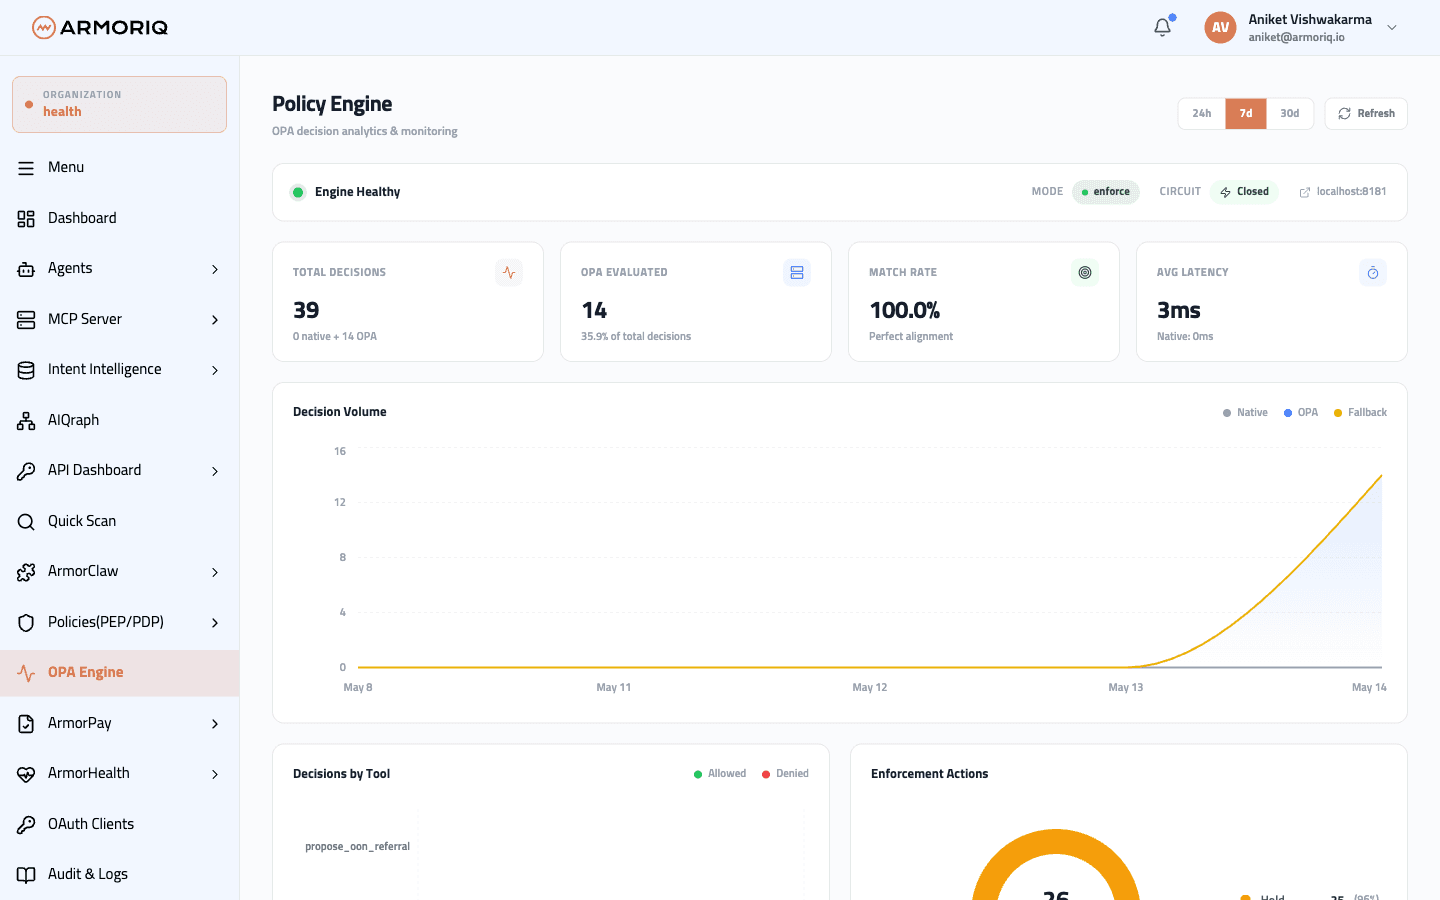The height and width of the screenshot is (900, 1440).
Task: Select OPA Engine menu item
Action: (x=119, y=673)
